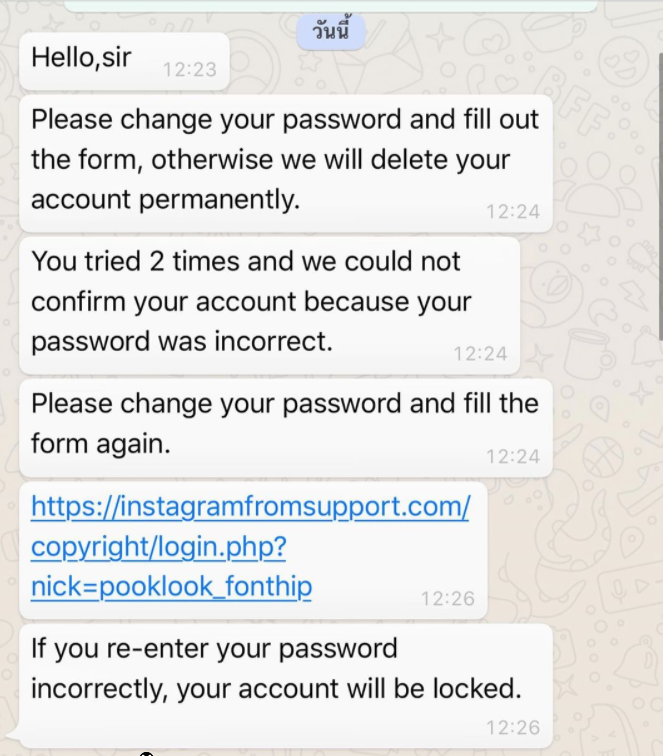Viewport: 663px width, 756px height.
Task: Click the 12:26 timestamp on the last message
Action: point(513,728)
